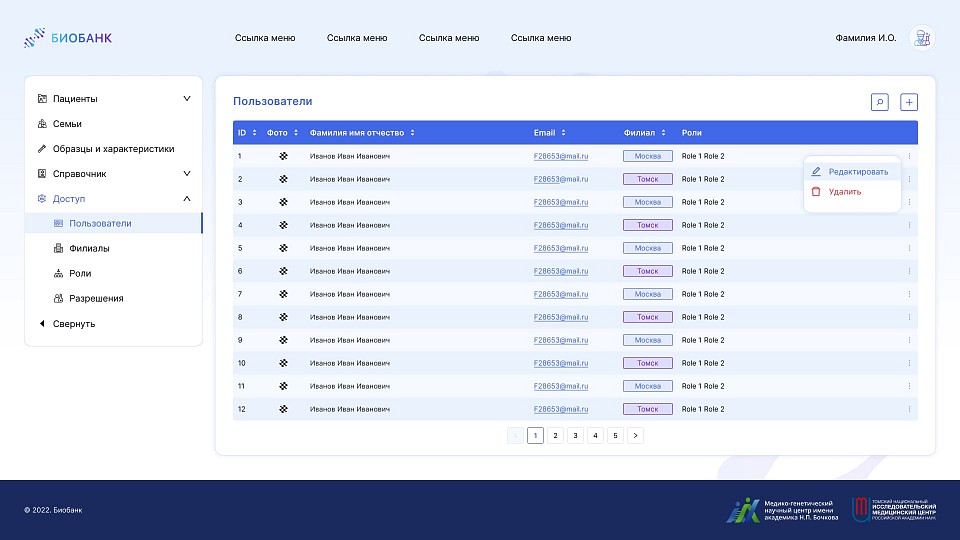Select Пользователи in the sidebar
960x540 pixels.
[x=113, y=223]
